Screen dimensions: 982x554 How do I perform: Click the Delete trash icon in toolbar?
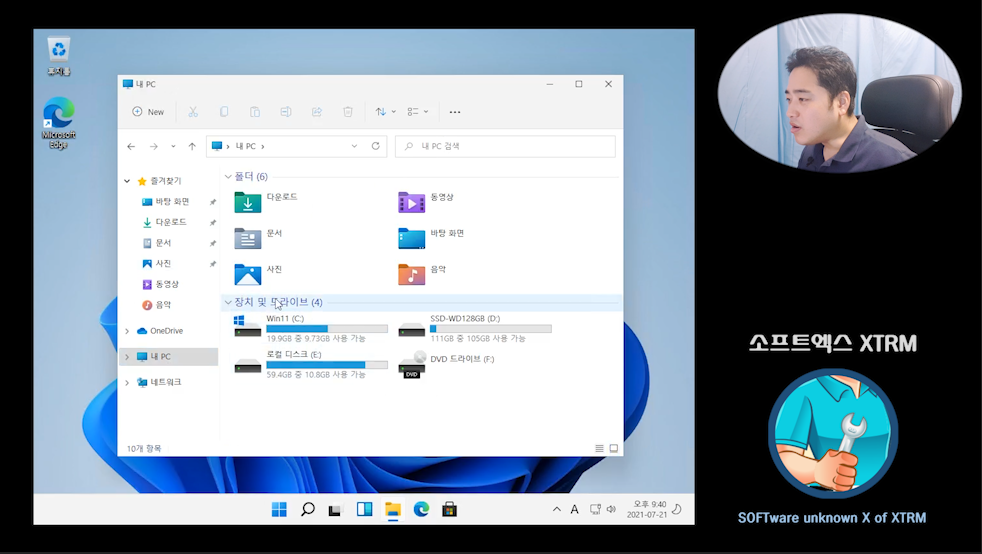point(348,112)
